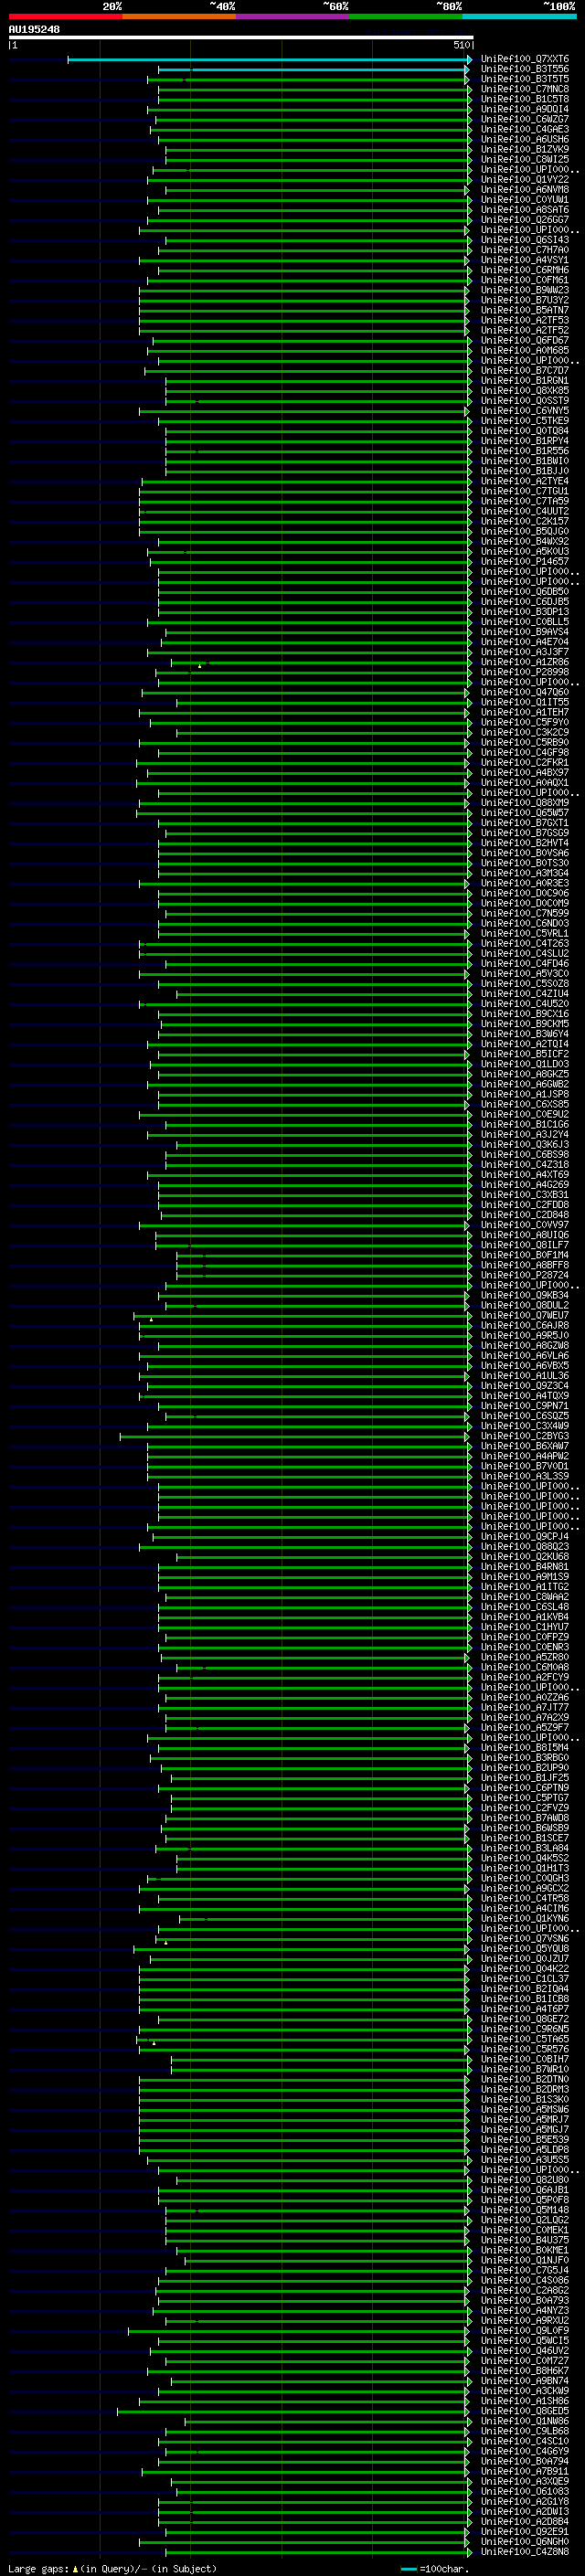
Task: Select hit UniRef100_B1RPY4
Action: (525, 441)
